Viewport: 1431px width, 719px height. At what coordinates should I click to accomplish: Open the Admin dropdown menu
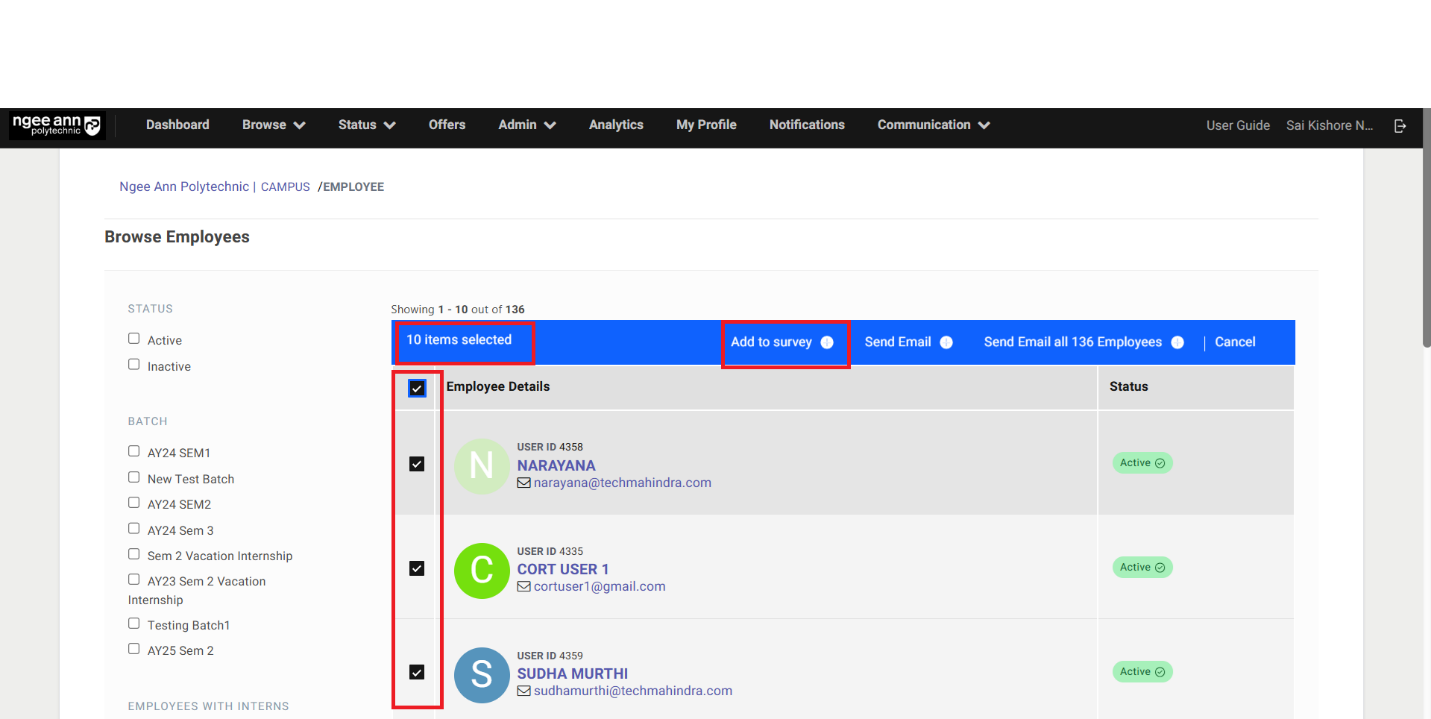tap(527, 125)
